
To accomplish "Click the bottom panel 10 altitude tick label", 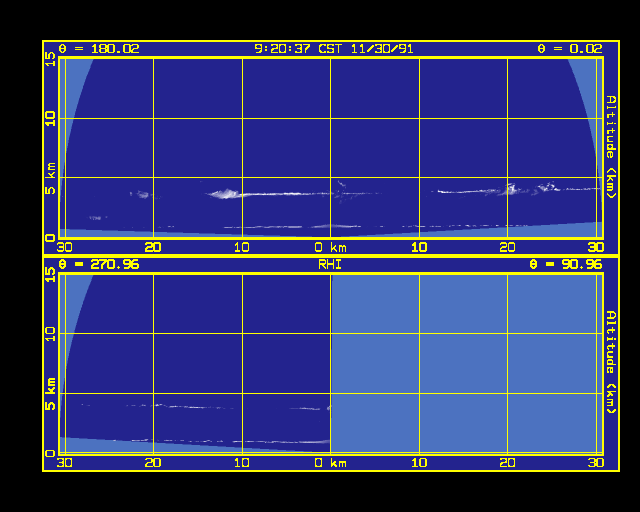I will [50, 334].
